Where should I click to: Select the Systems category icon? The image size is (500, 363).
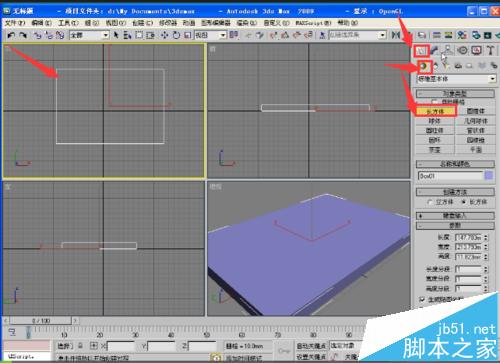(494, 66)
